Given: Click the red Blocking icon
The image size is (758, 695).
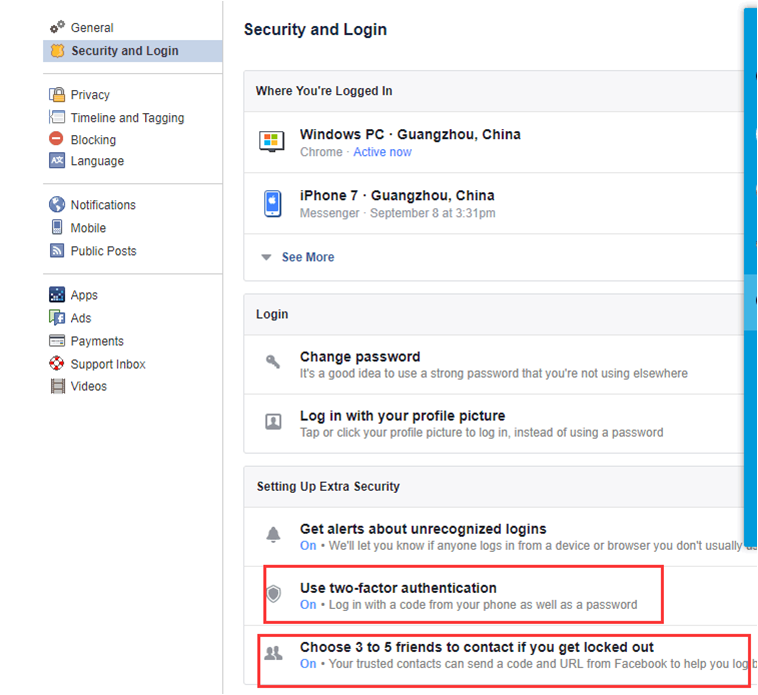Looking at the screenshot, I should point(57,139).
